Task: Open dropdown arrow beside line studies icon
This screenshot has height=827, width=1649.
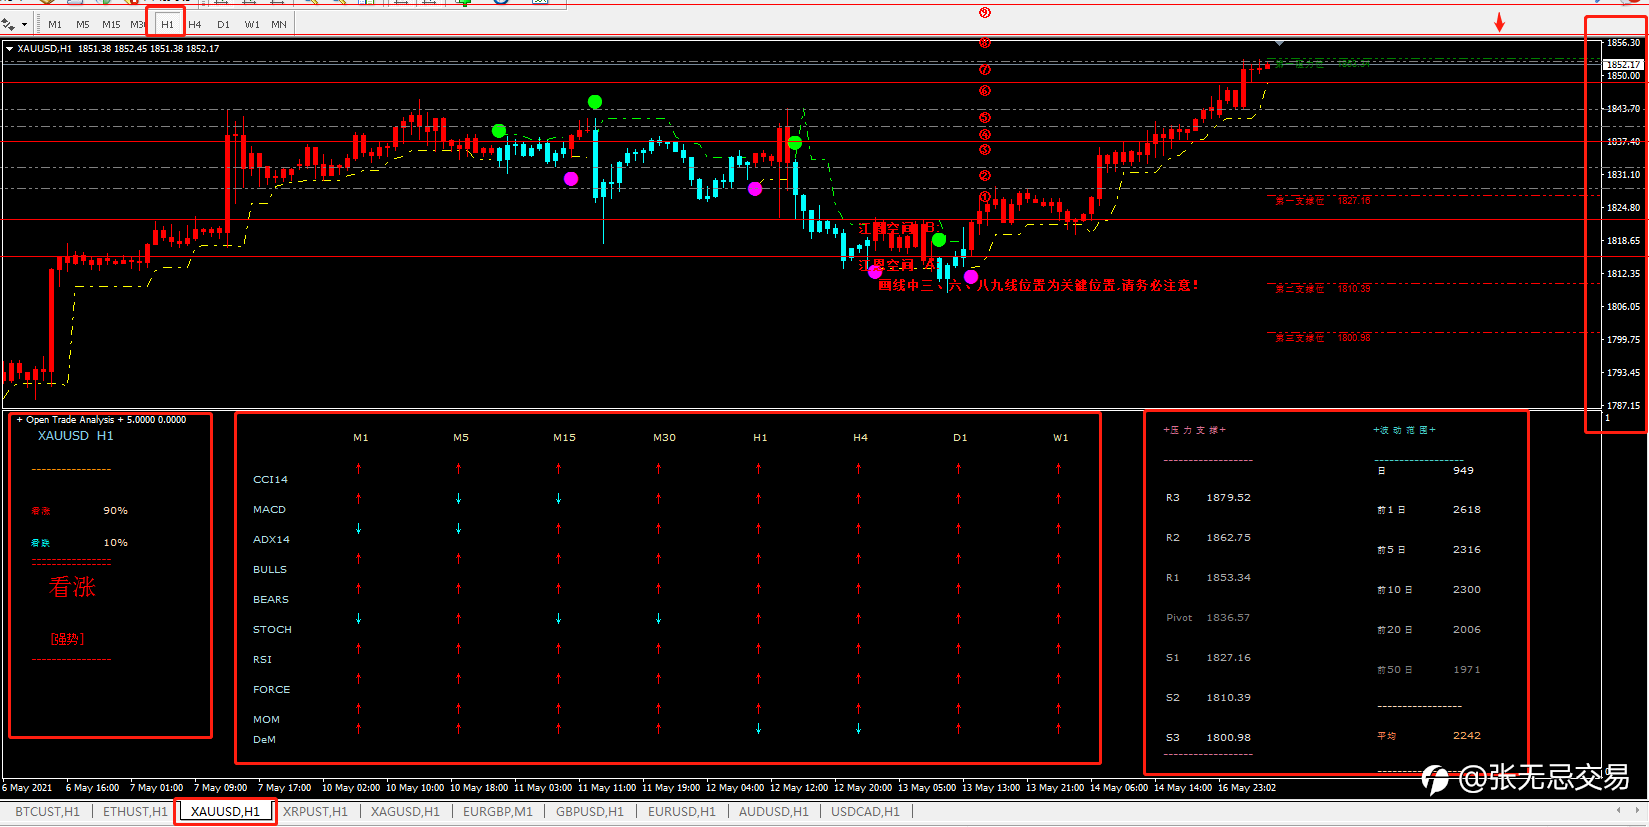Action: click(x=24, y=24)
